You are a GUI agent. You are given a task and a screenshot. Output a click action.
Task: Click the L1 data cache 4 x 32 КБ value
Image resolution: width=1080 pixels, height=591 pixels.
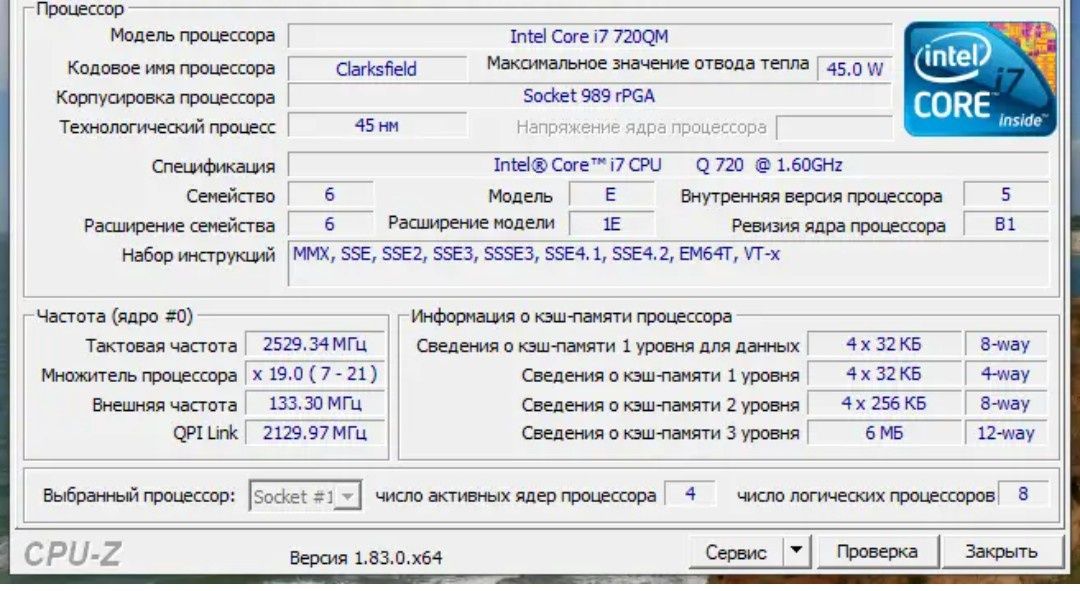tap(884, 344)
